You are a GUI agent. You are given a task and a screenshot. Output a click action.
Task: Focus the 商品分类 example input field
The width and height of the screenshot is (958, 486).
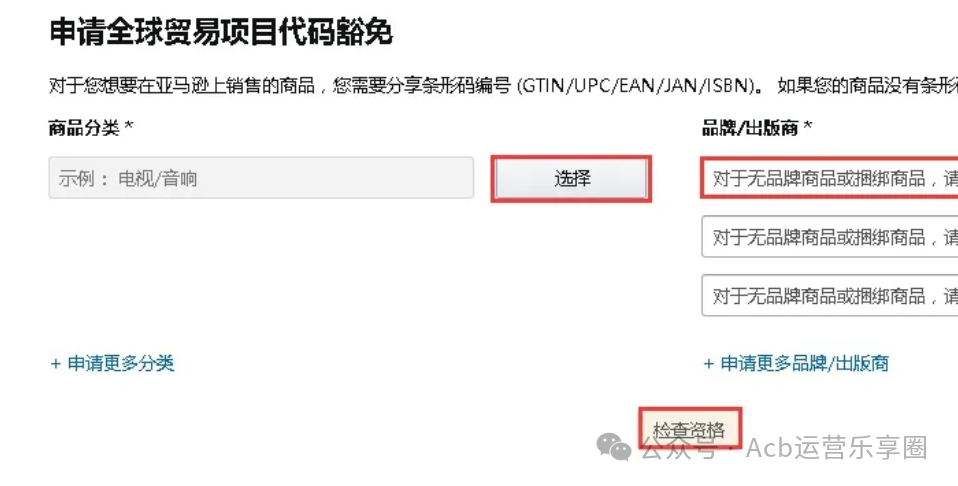(x=261, y=178)
